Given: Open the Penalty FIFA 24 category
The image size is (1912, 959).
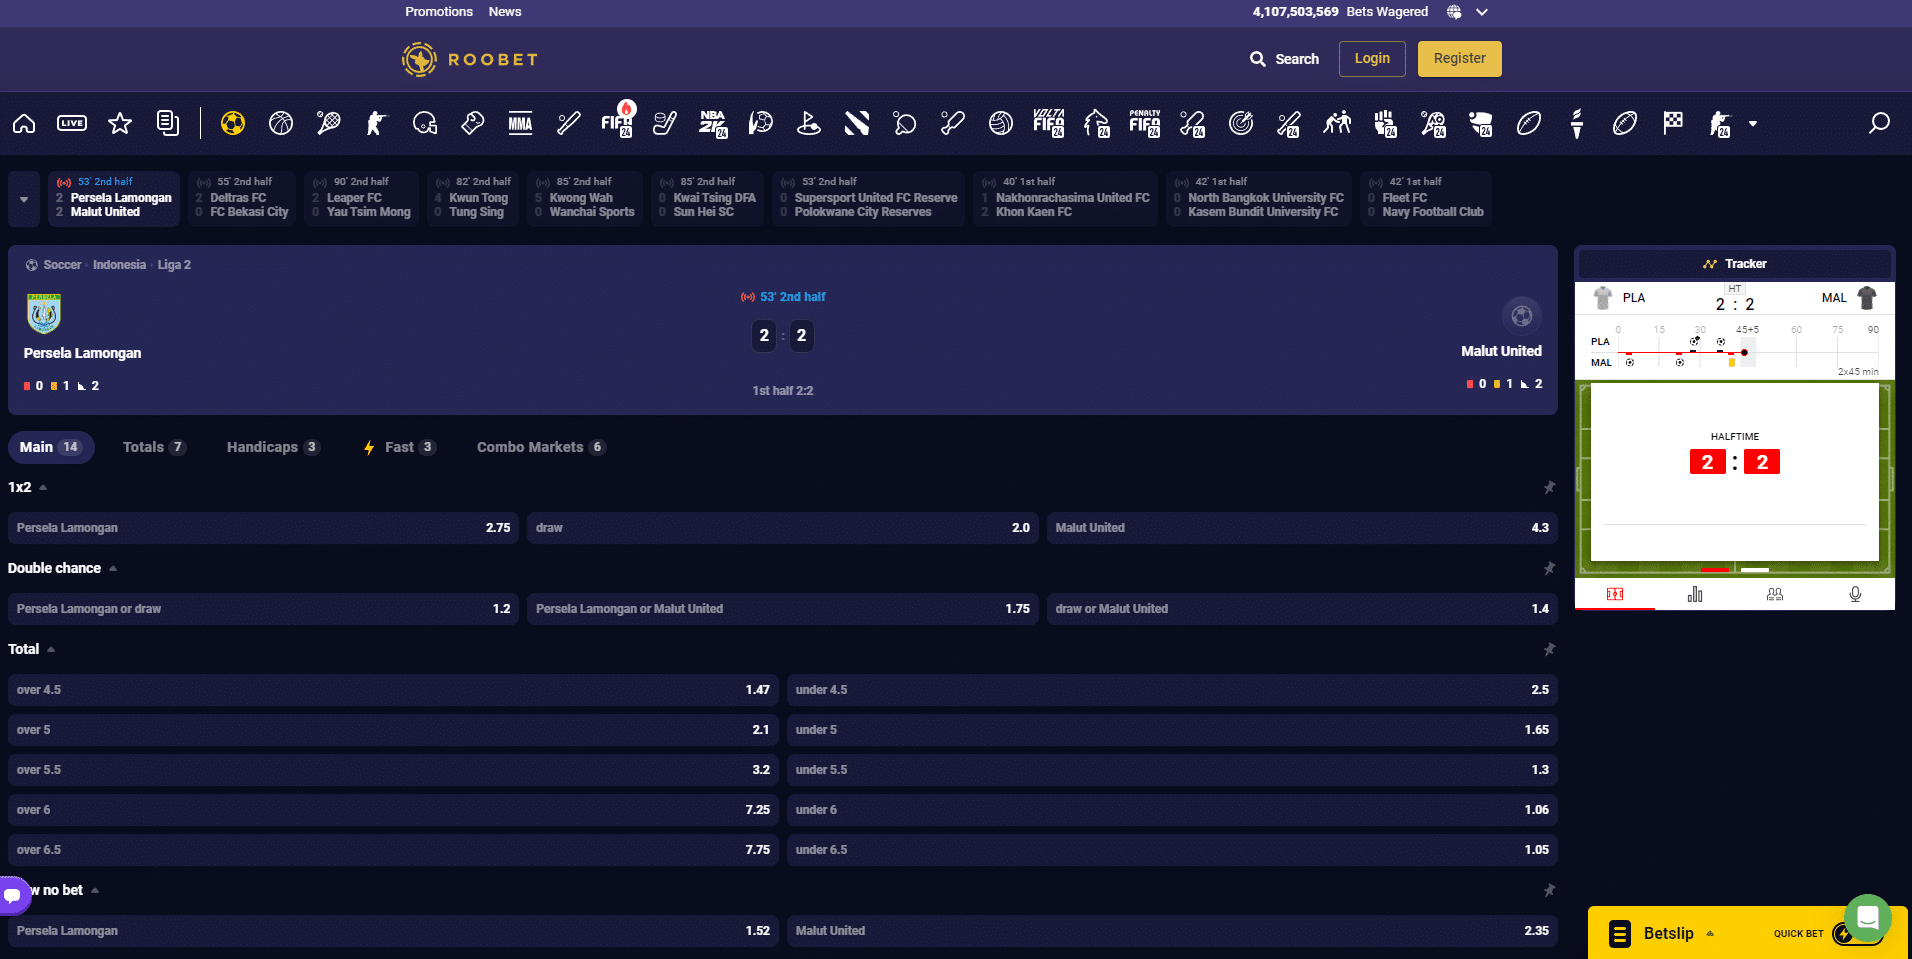Looking at the screenshot, I should coord(1145,123).
